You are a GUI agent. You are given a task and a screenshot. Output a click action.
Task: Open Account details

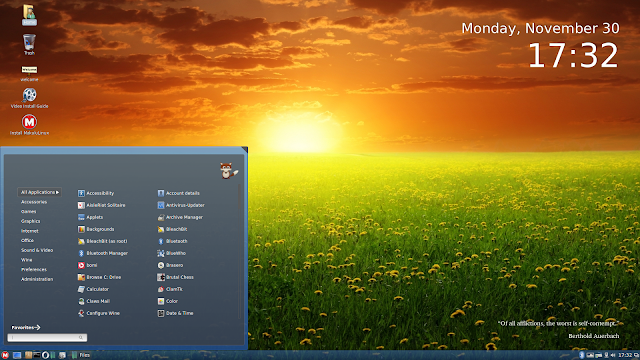tap(178, 193)
